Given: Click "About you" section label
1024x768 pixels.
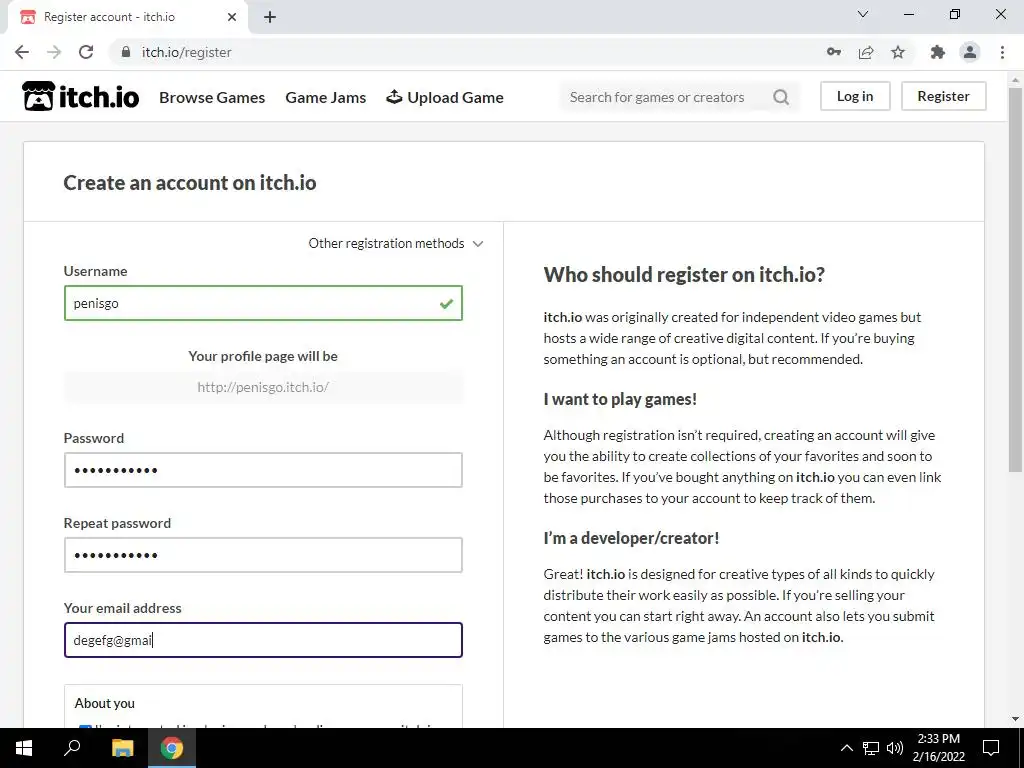Looking at the screenshot, I should point(104,703).
